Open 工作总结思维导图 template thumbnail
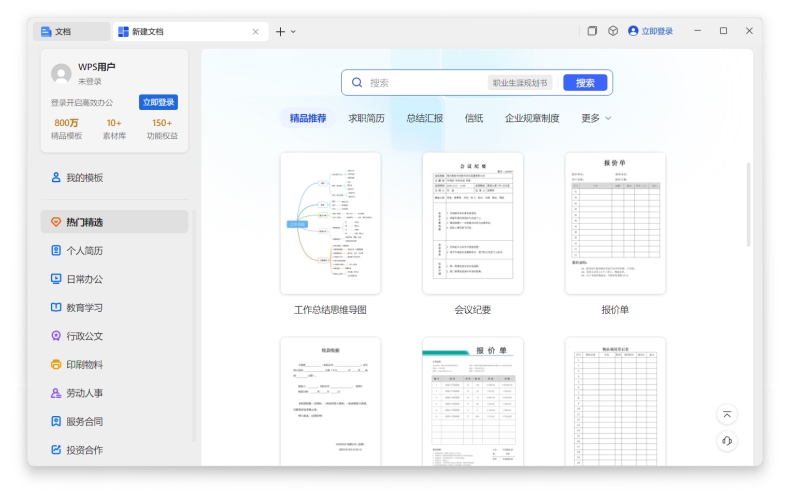The height and width of the screenshot is (497, 790). [x=331, y=223]
